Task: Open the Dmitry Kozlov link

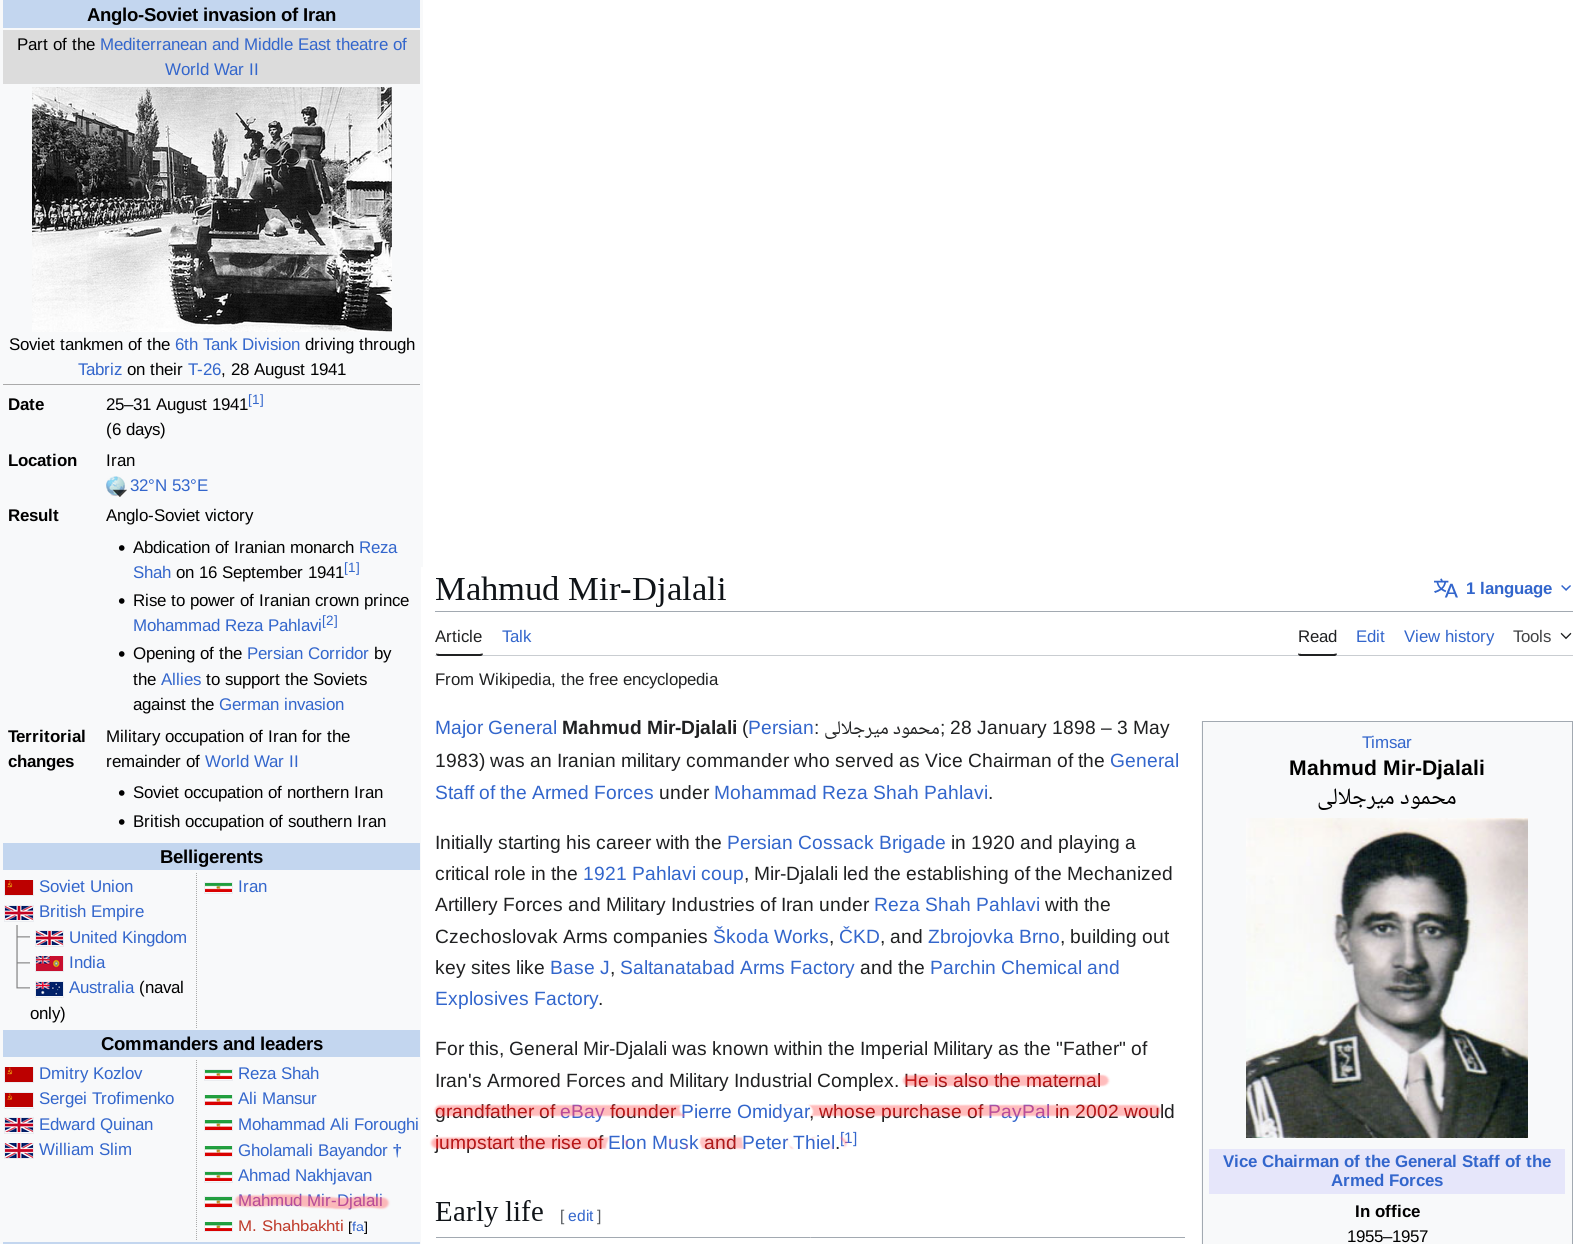Action: [90, 1073]
